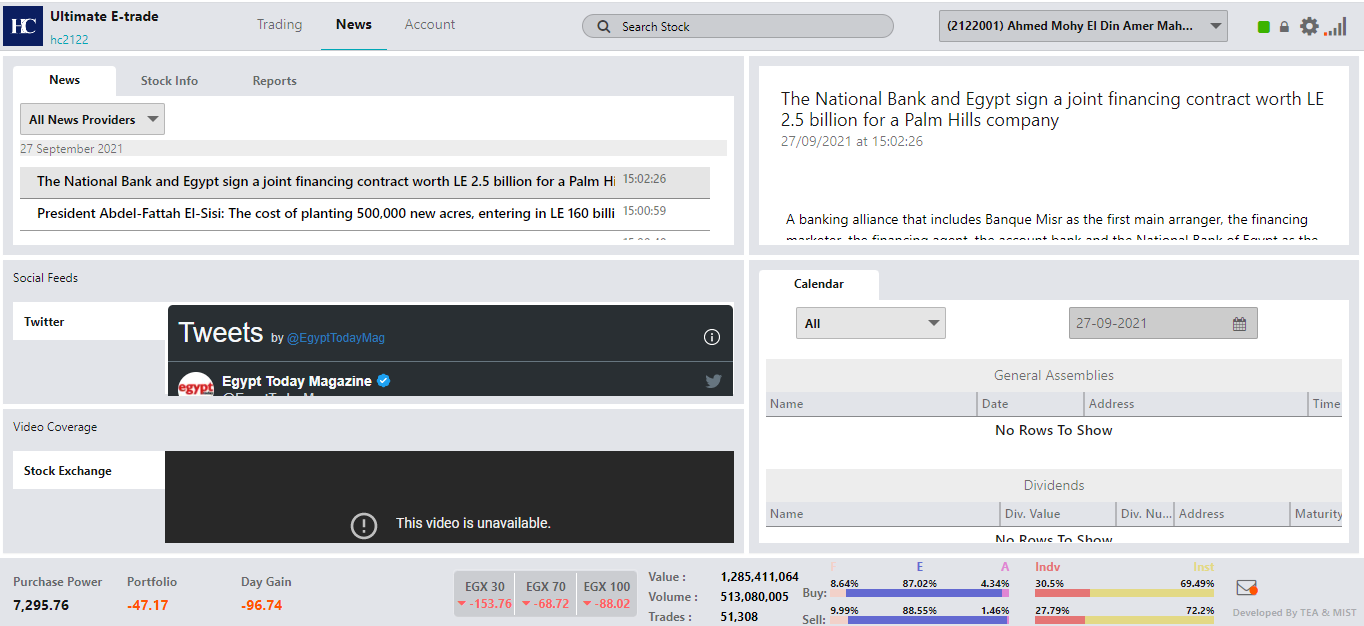Click the Value figure 1,285,411,064
Viewport: 1364px width, 626px height.
[x=760, y=577]
